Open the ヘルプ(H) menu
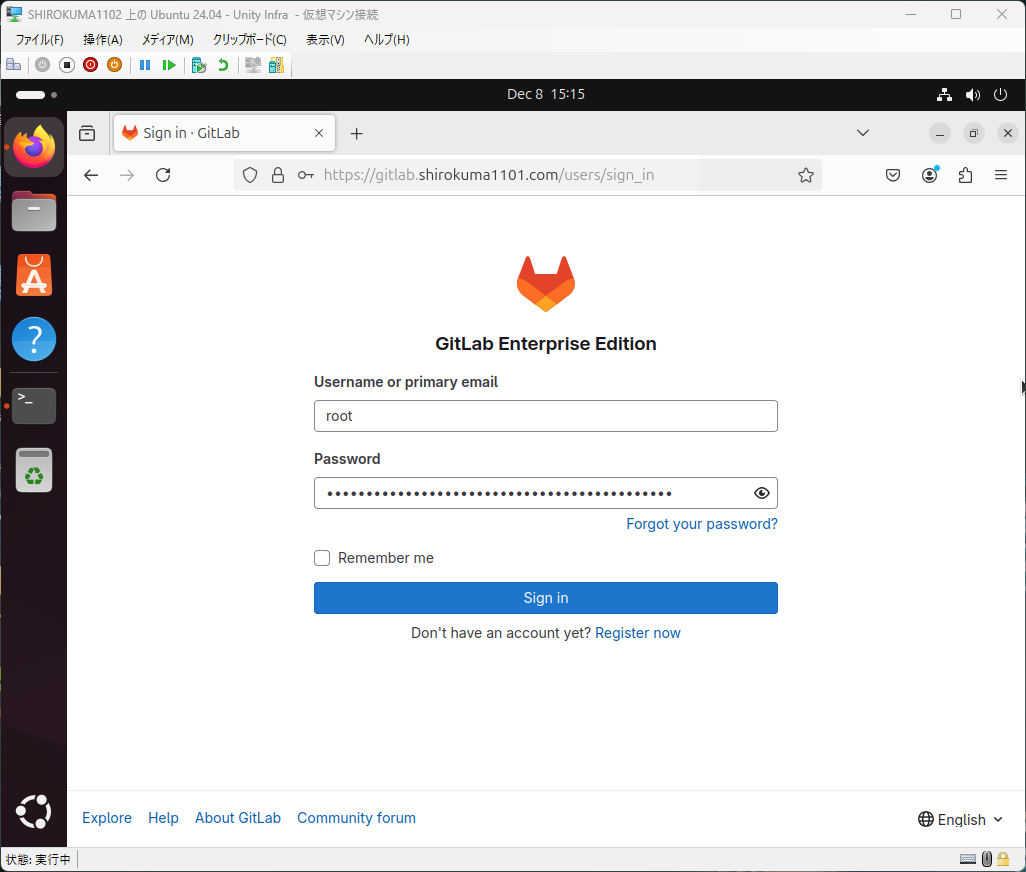This screenshot has width=1026, height=872. (387, 39)
